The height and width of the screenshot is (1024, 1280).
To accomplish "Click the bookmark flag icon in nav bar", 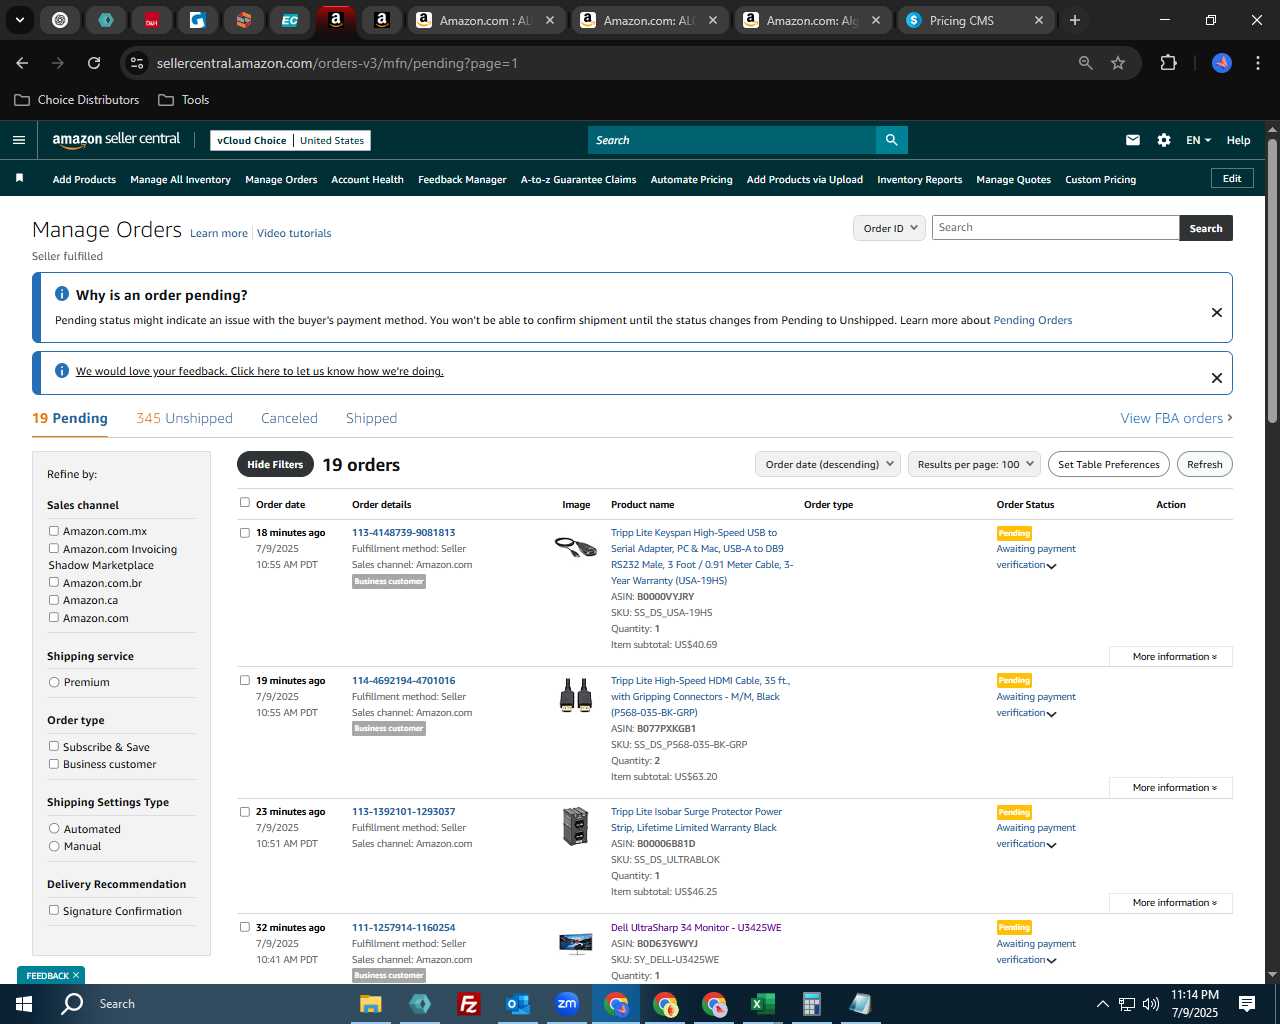I will tap(19, 179).
